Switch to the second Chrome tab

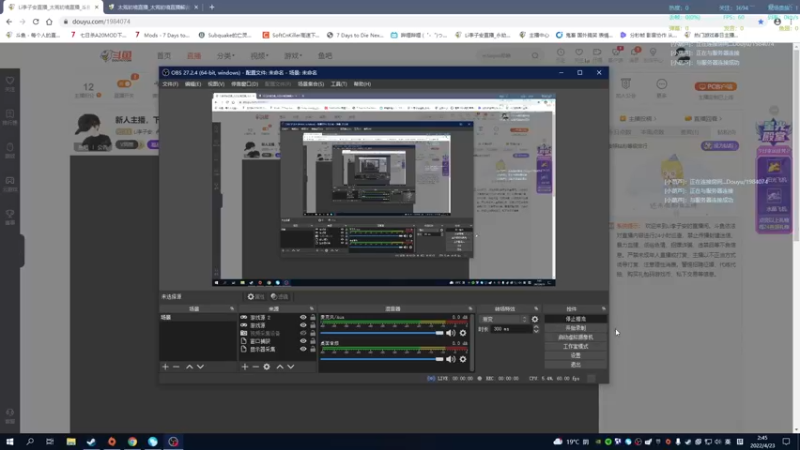[x=153, y=7]
